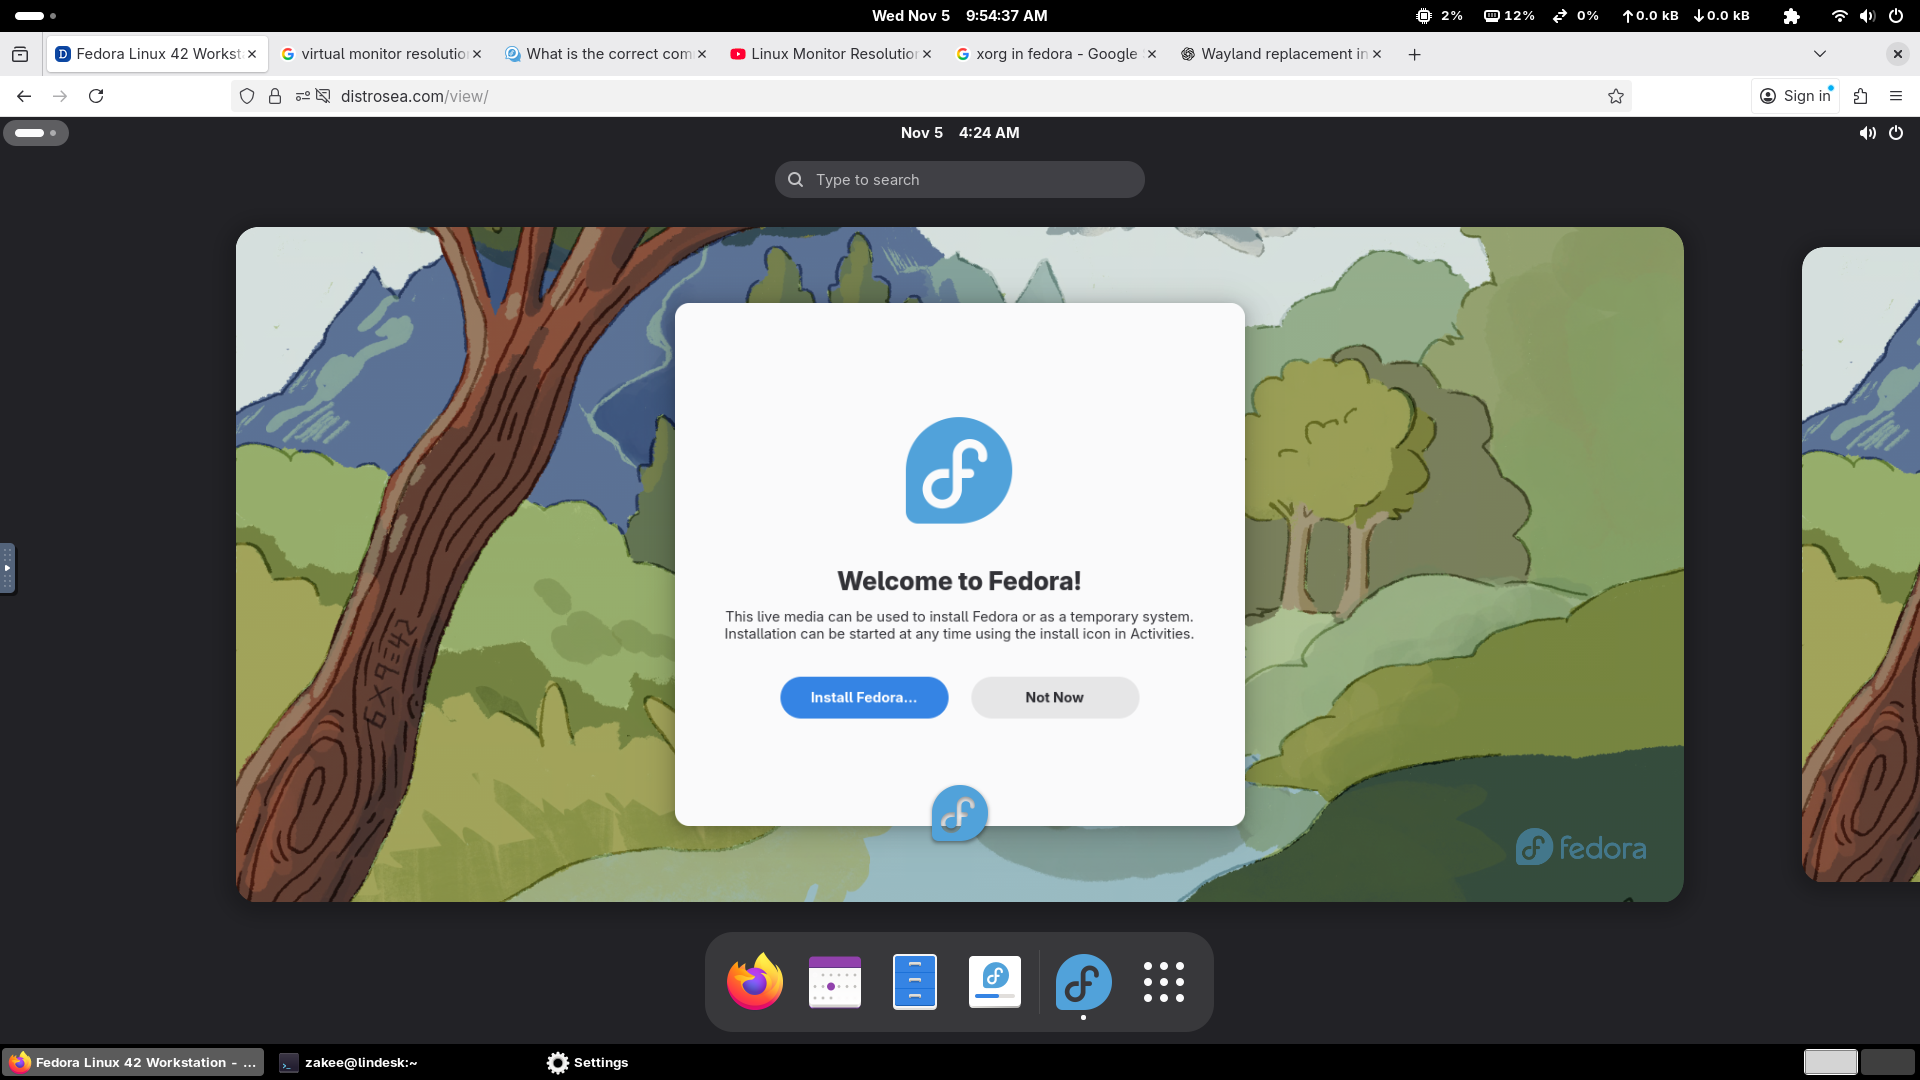Show the applications grid in dock
This screenshot has height=1080, width=1920.
1163,982
